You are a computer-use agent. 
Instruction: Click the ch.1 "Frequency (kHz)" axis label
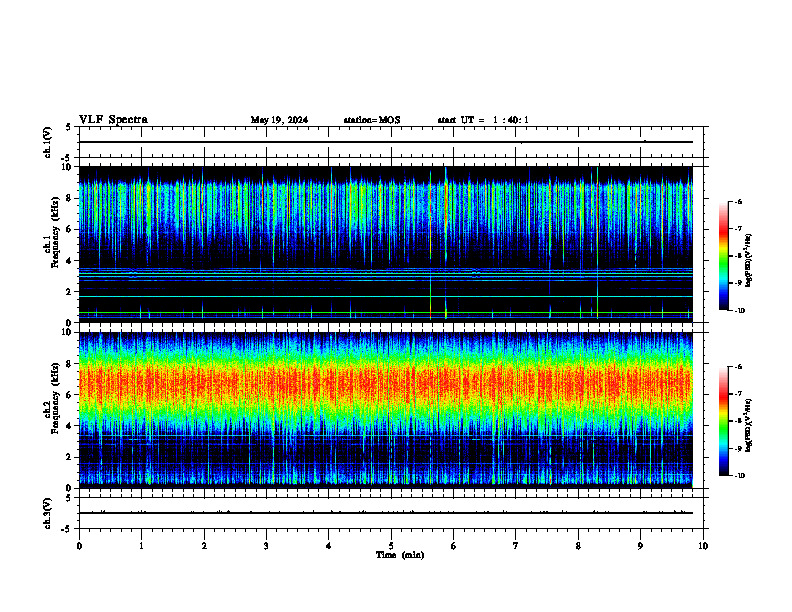(55, 233)
